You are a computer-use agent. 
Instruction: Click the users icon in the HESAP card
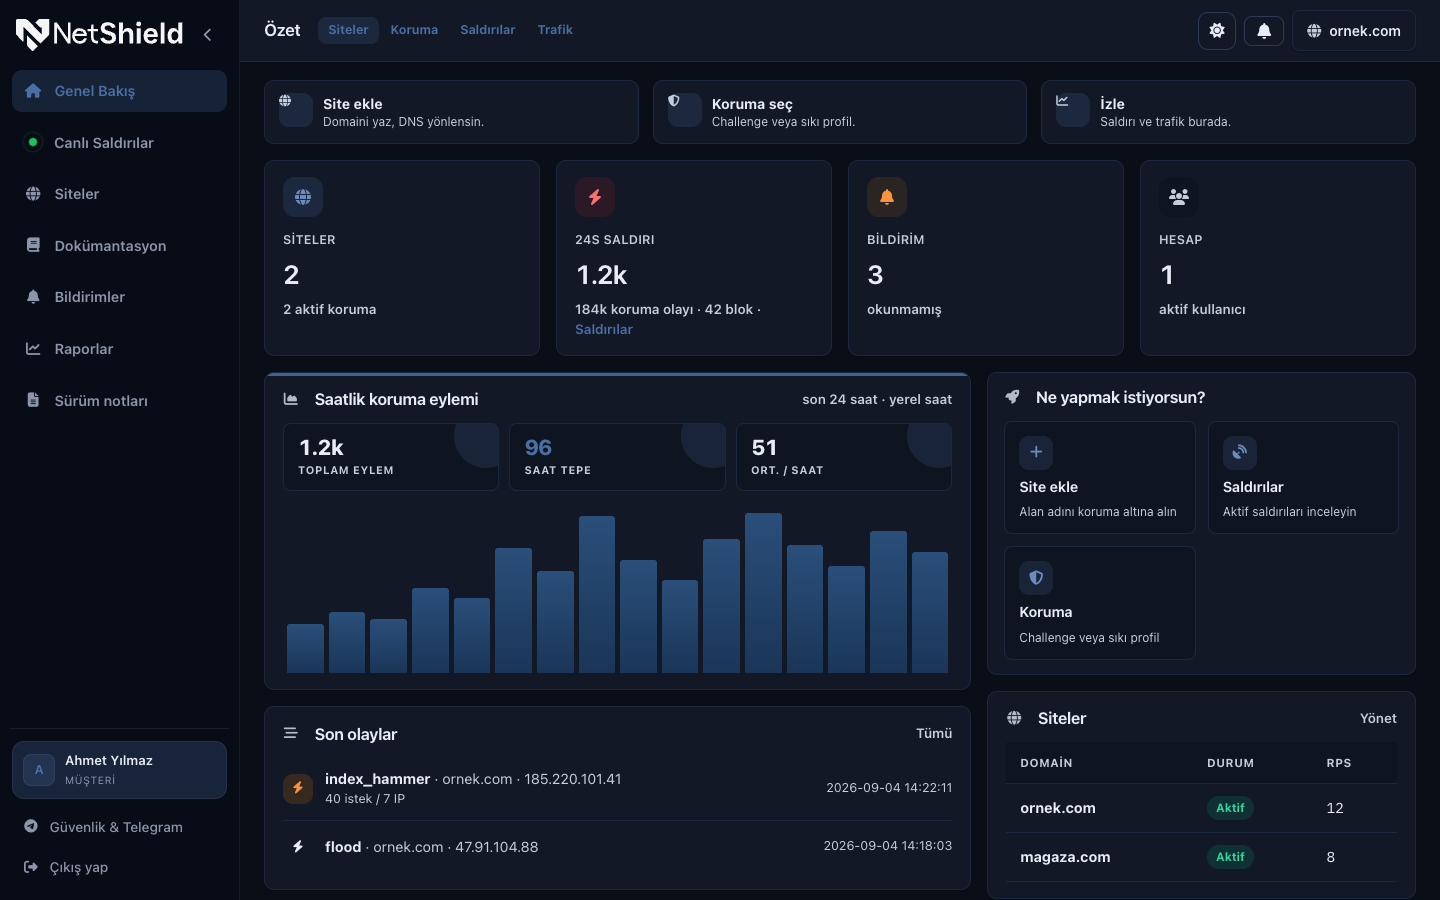1179,197
